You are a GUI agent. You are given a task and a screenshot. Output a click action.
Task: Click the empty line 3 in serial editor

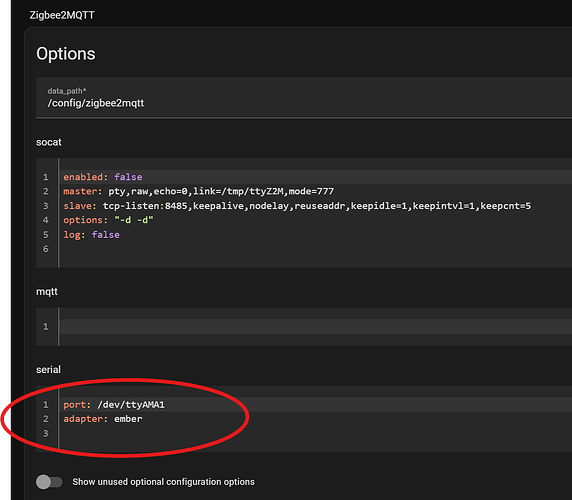(316, 433)
